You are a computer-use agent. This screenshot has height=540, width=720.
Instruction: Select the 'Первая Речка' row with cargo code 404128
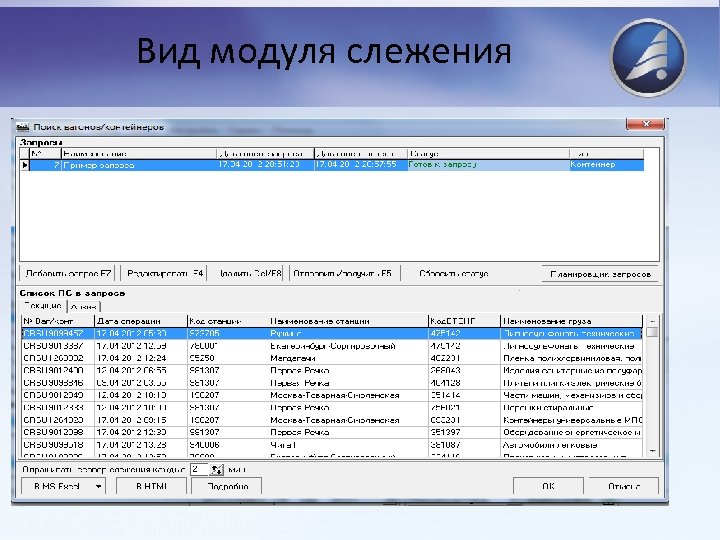click(x=332, y=383)
